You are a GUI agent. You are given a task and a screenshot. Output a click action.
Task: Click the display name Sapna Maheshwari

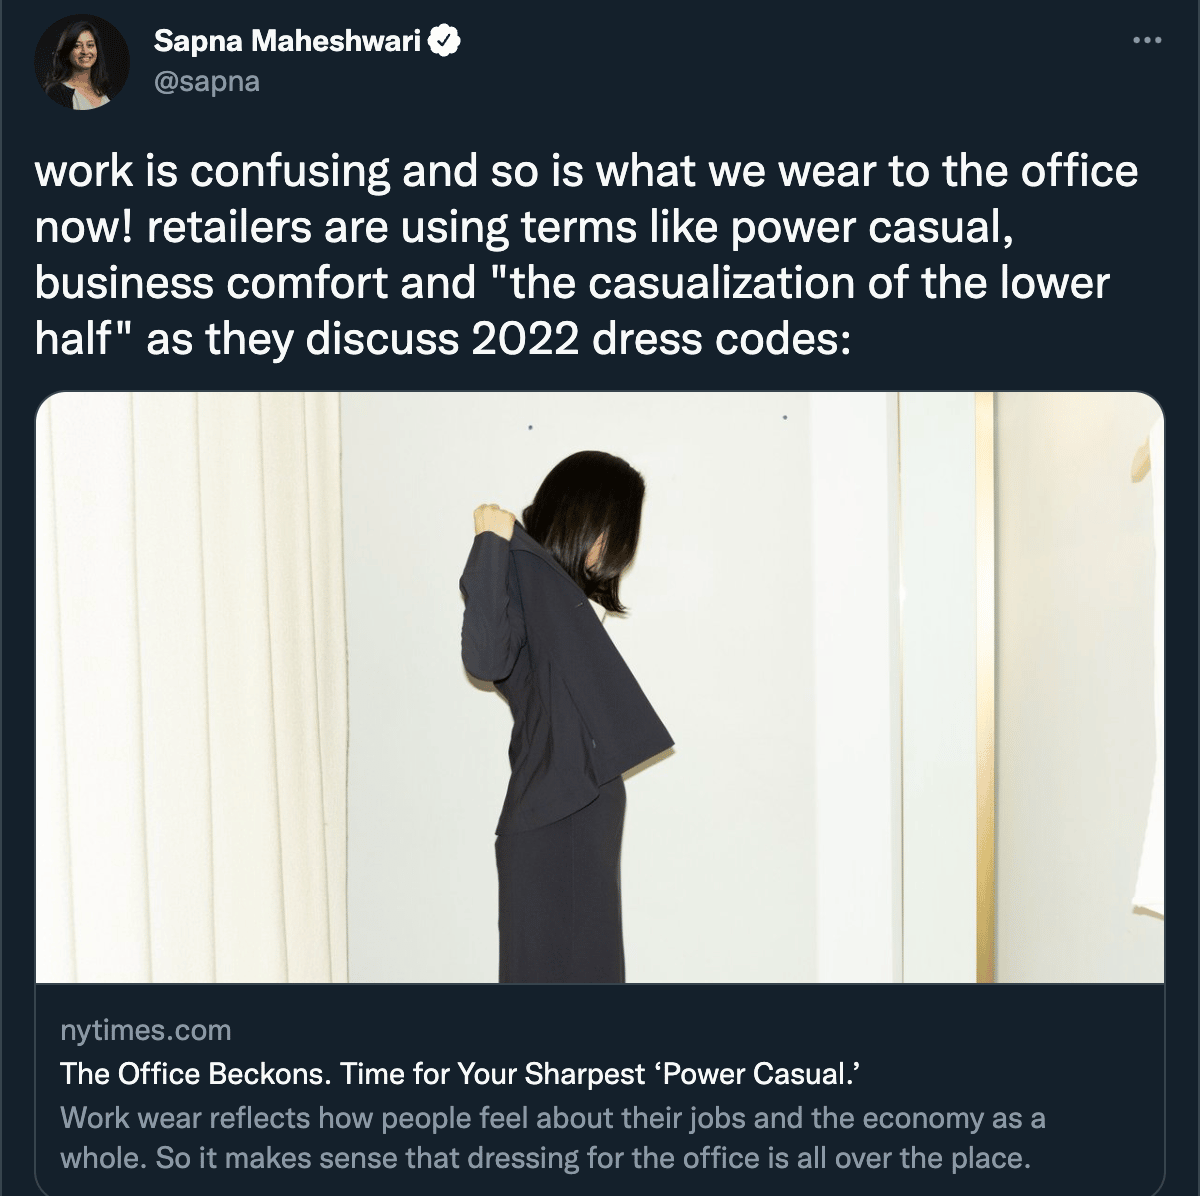[287, 41]
